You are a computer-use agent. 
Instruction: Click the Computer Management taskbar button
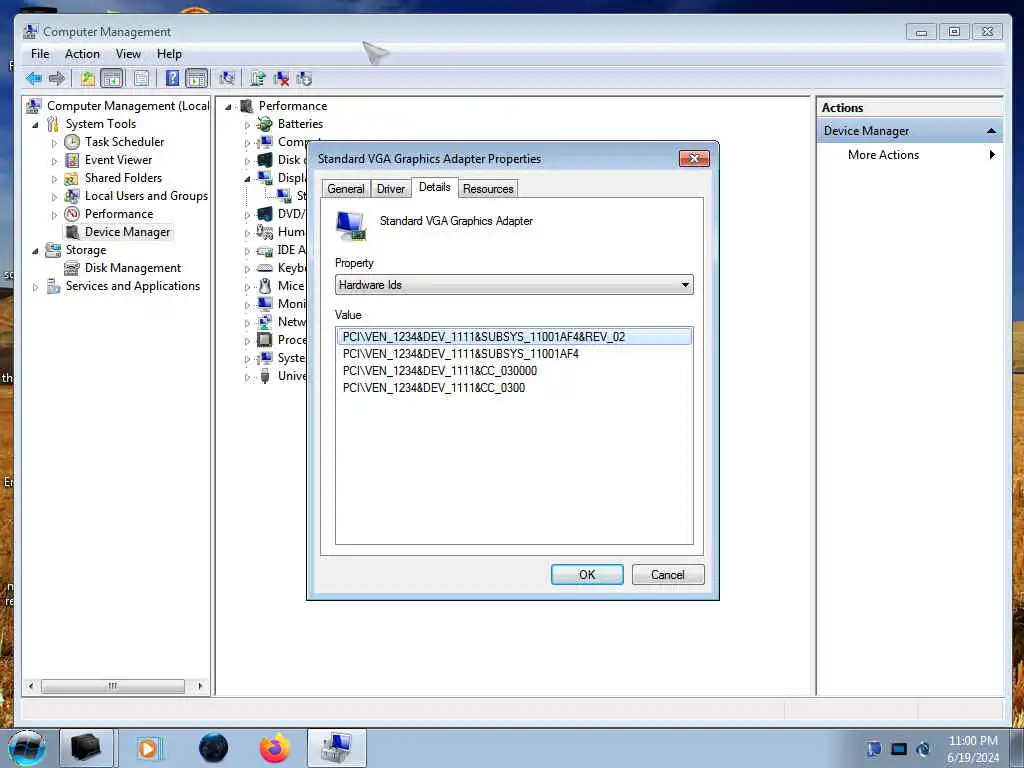point(337,748)
